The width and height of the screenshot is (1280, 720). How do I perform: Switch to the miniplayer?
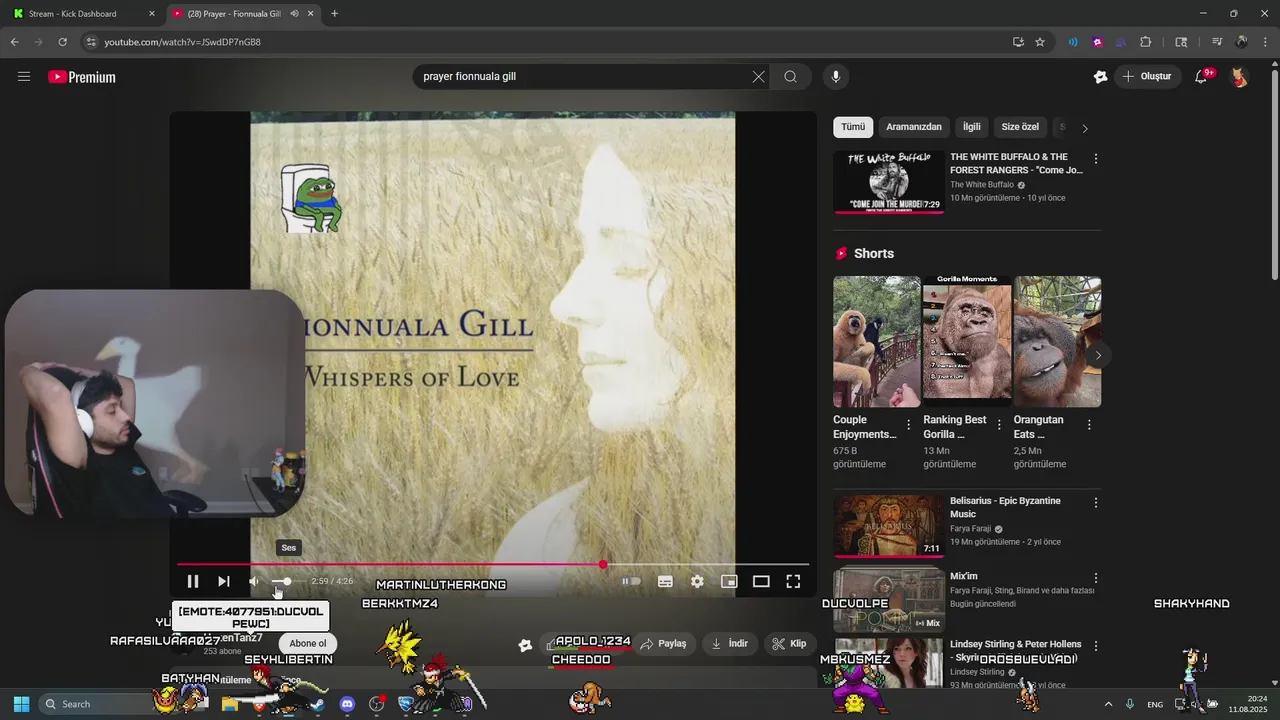[729, 581]
